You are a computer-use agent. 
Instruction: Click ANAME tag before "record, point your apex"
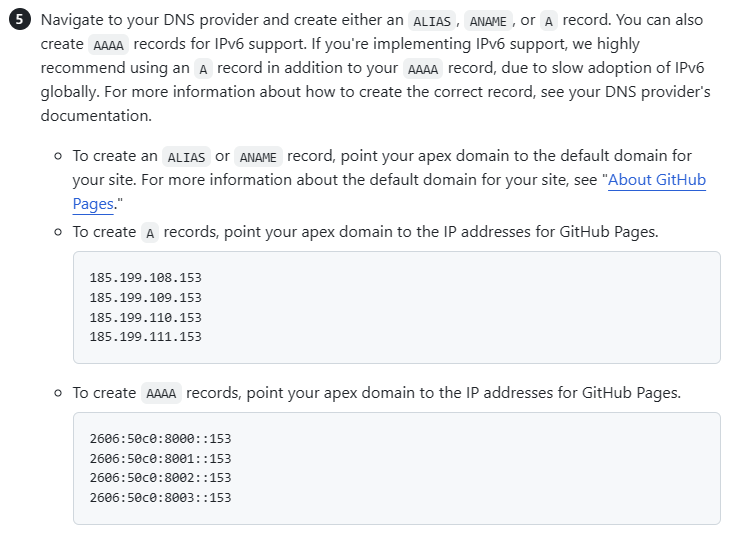(258, 157)
